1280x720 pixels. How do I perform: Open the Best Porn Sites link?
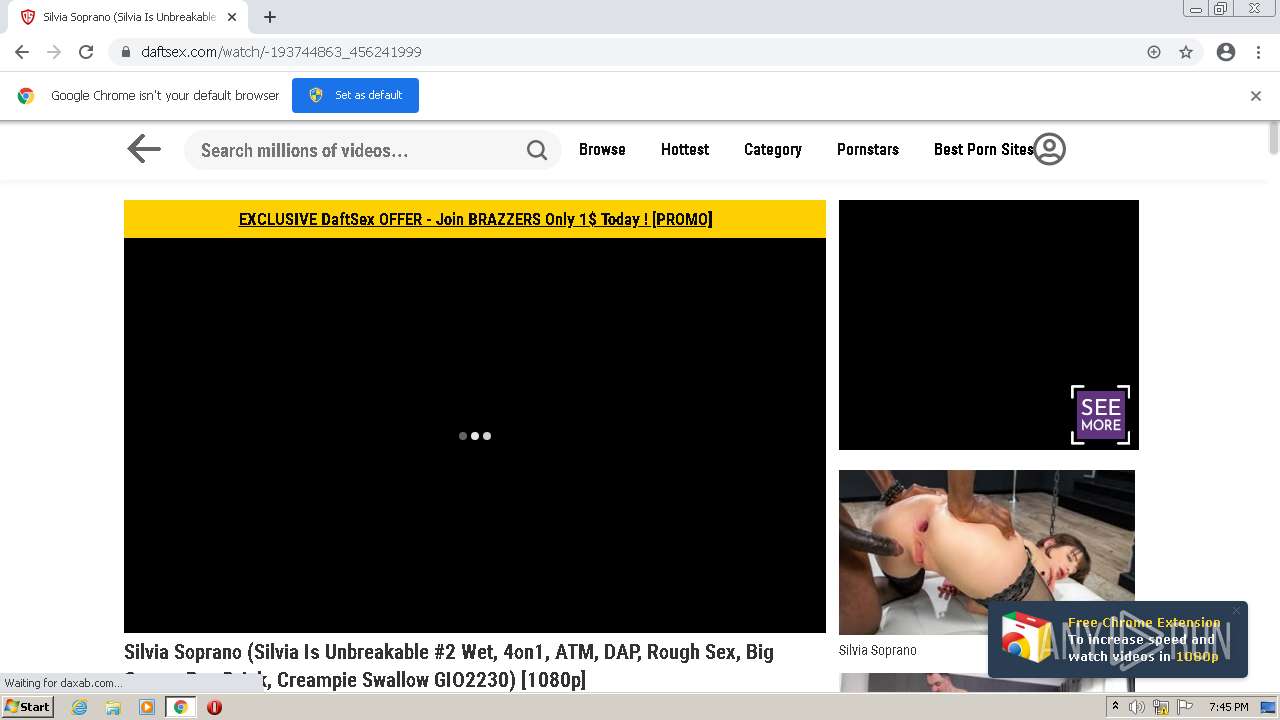coord(983,149)
